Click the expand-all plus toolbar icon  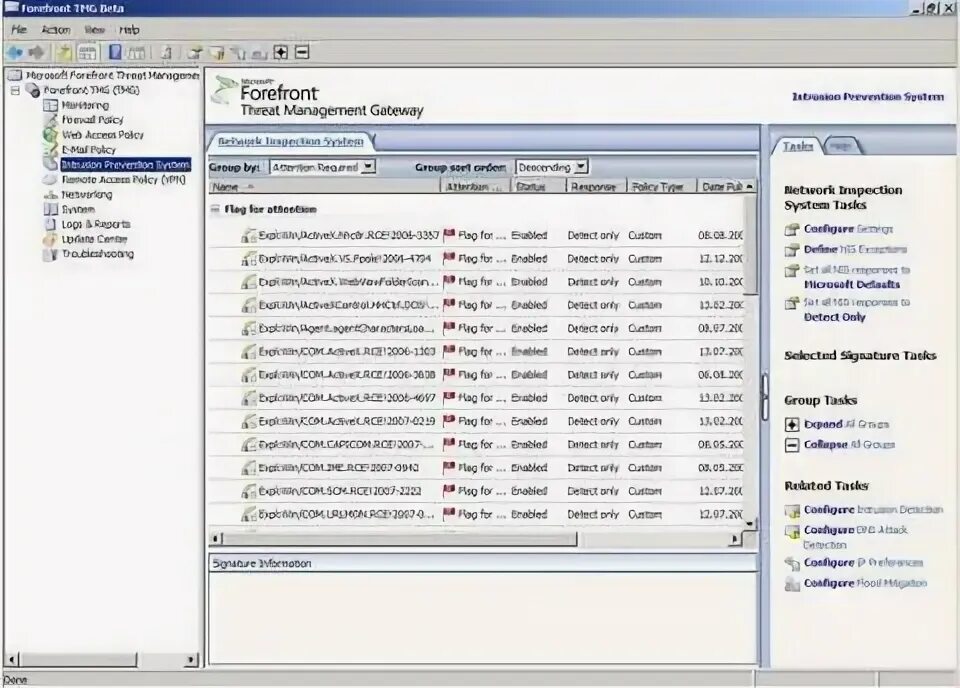[280, 53]
